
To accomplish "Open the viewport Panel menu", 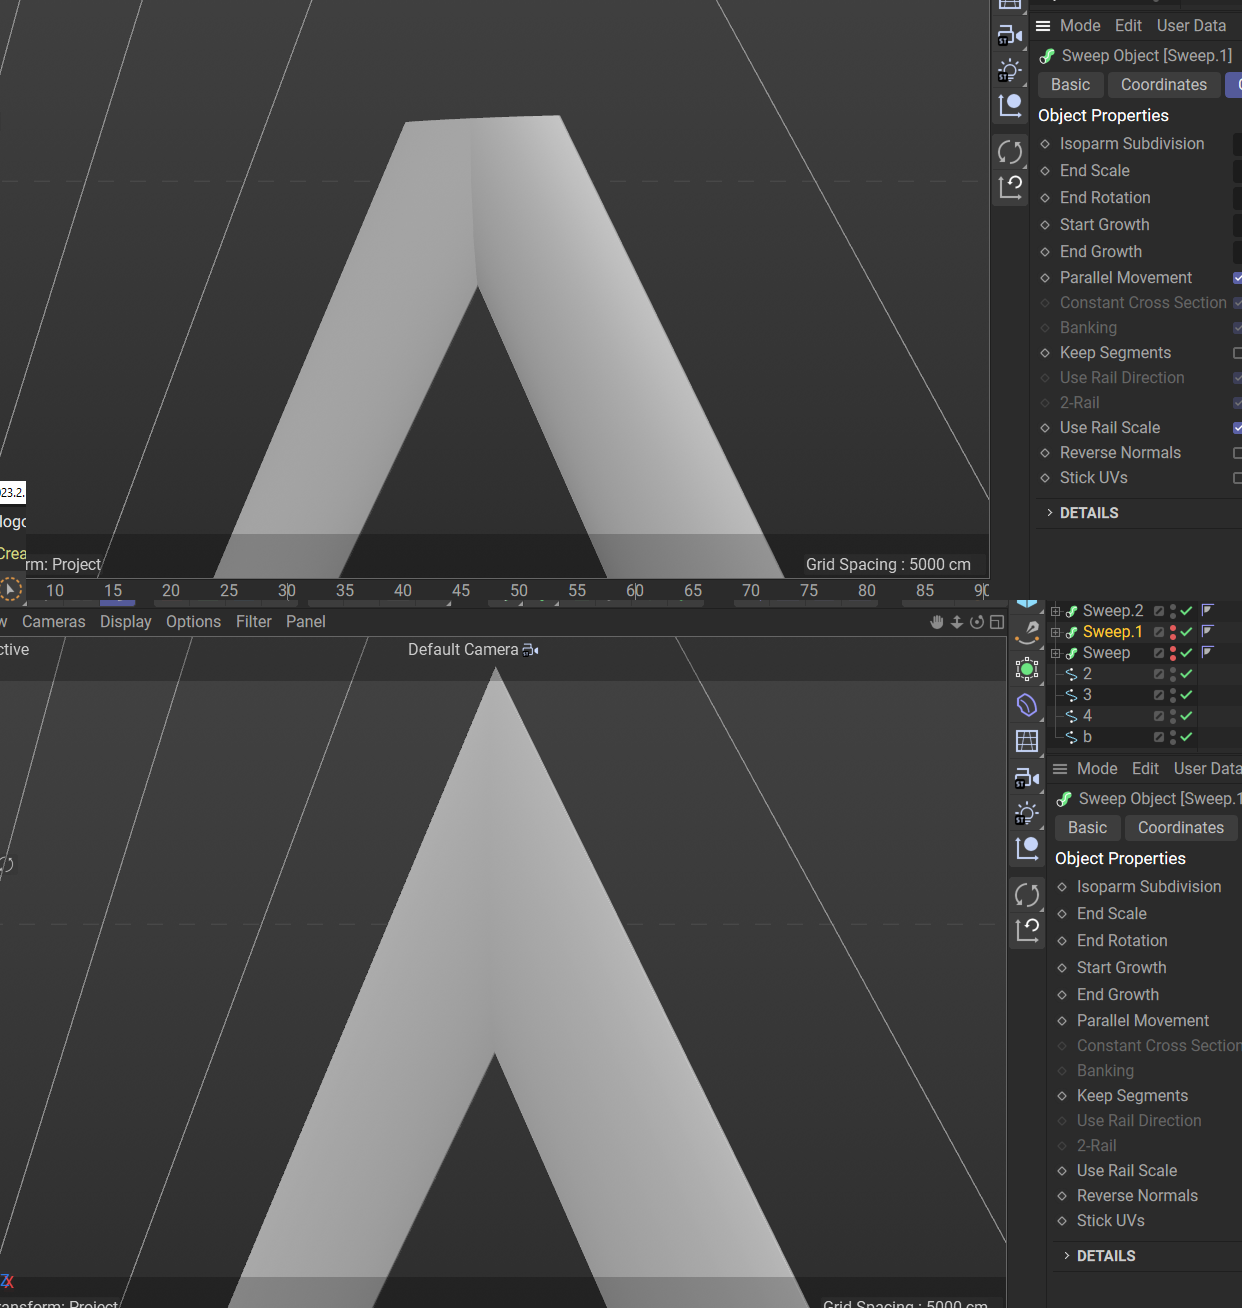I will (306, 622).
